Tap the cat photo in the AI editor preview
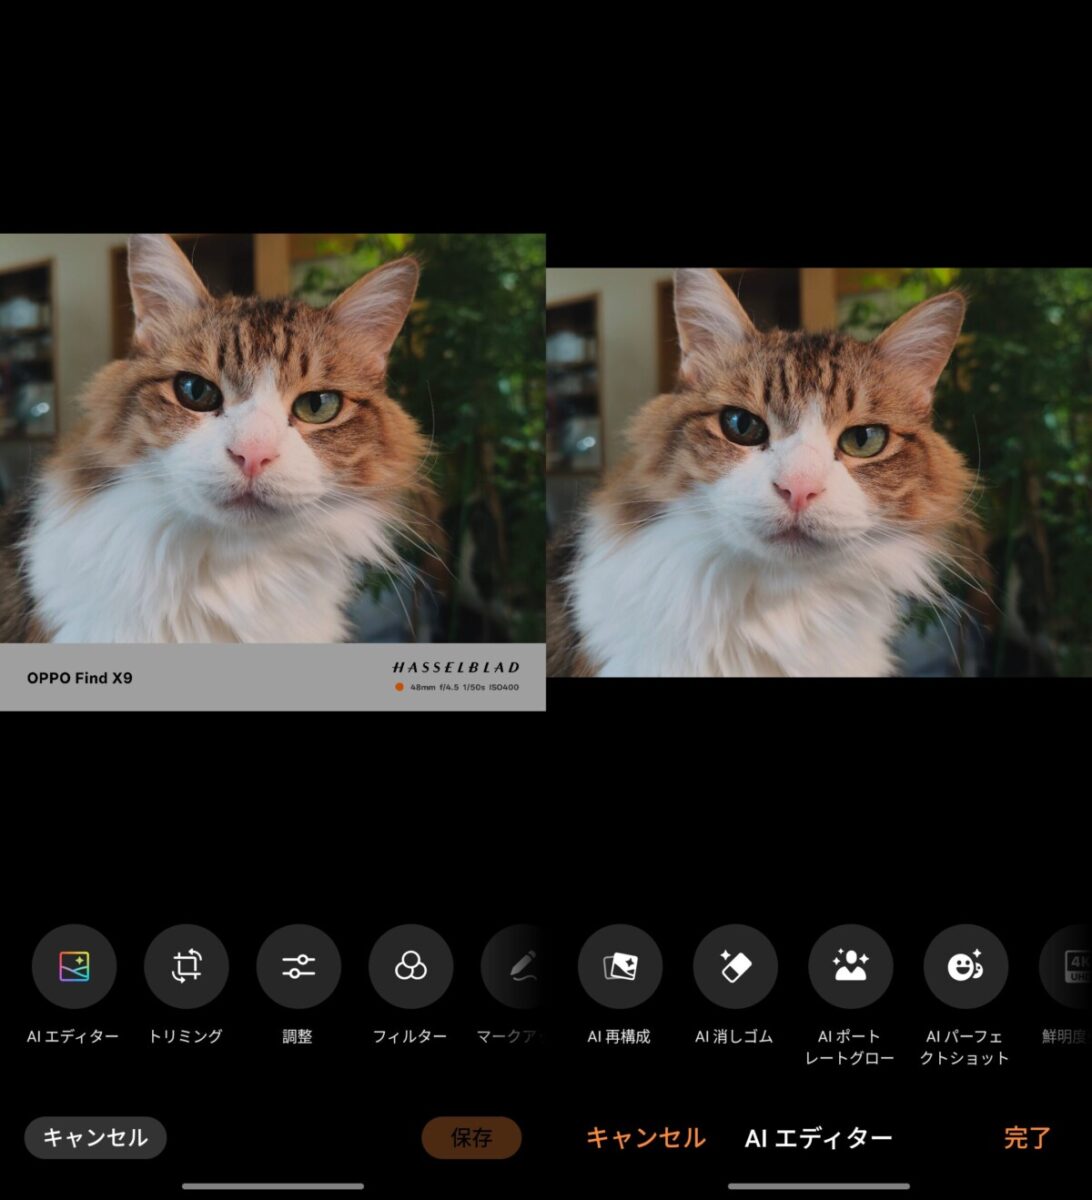This screenshot has height=1200, width=1092. tap(819, 472)
